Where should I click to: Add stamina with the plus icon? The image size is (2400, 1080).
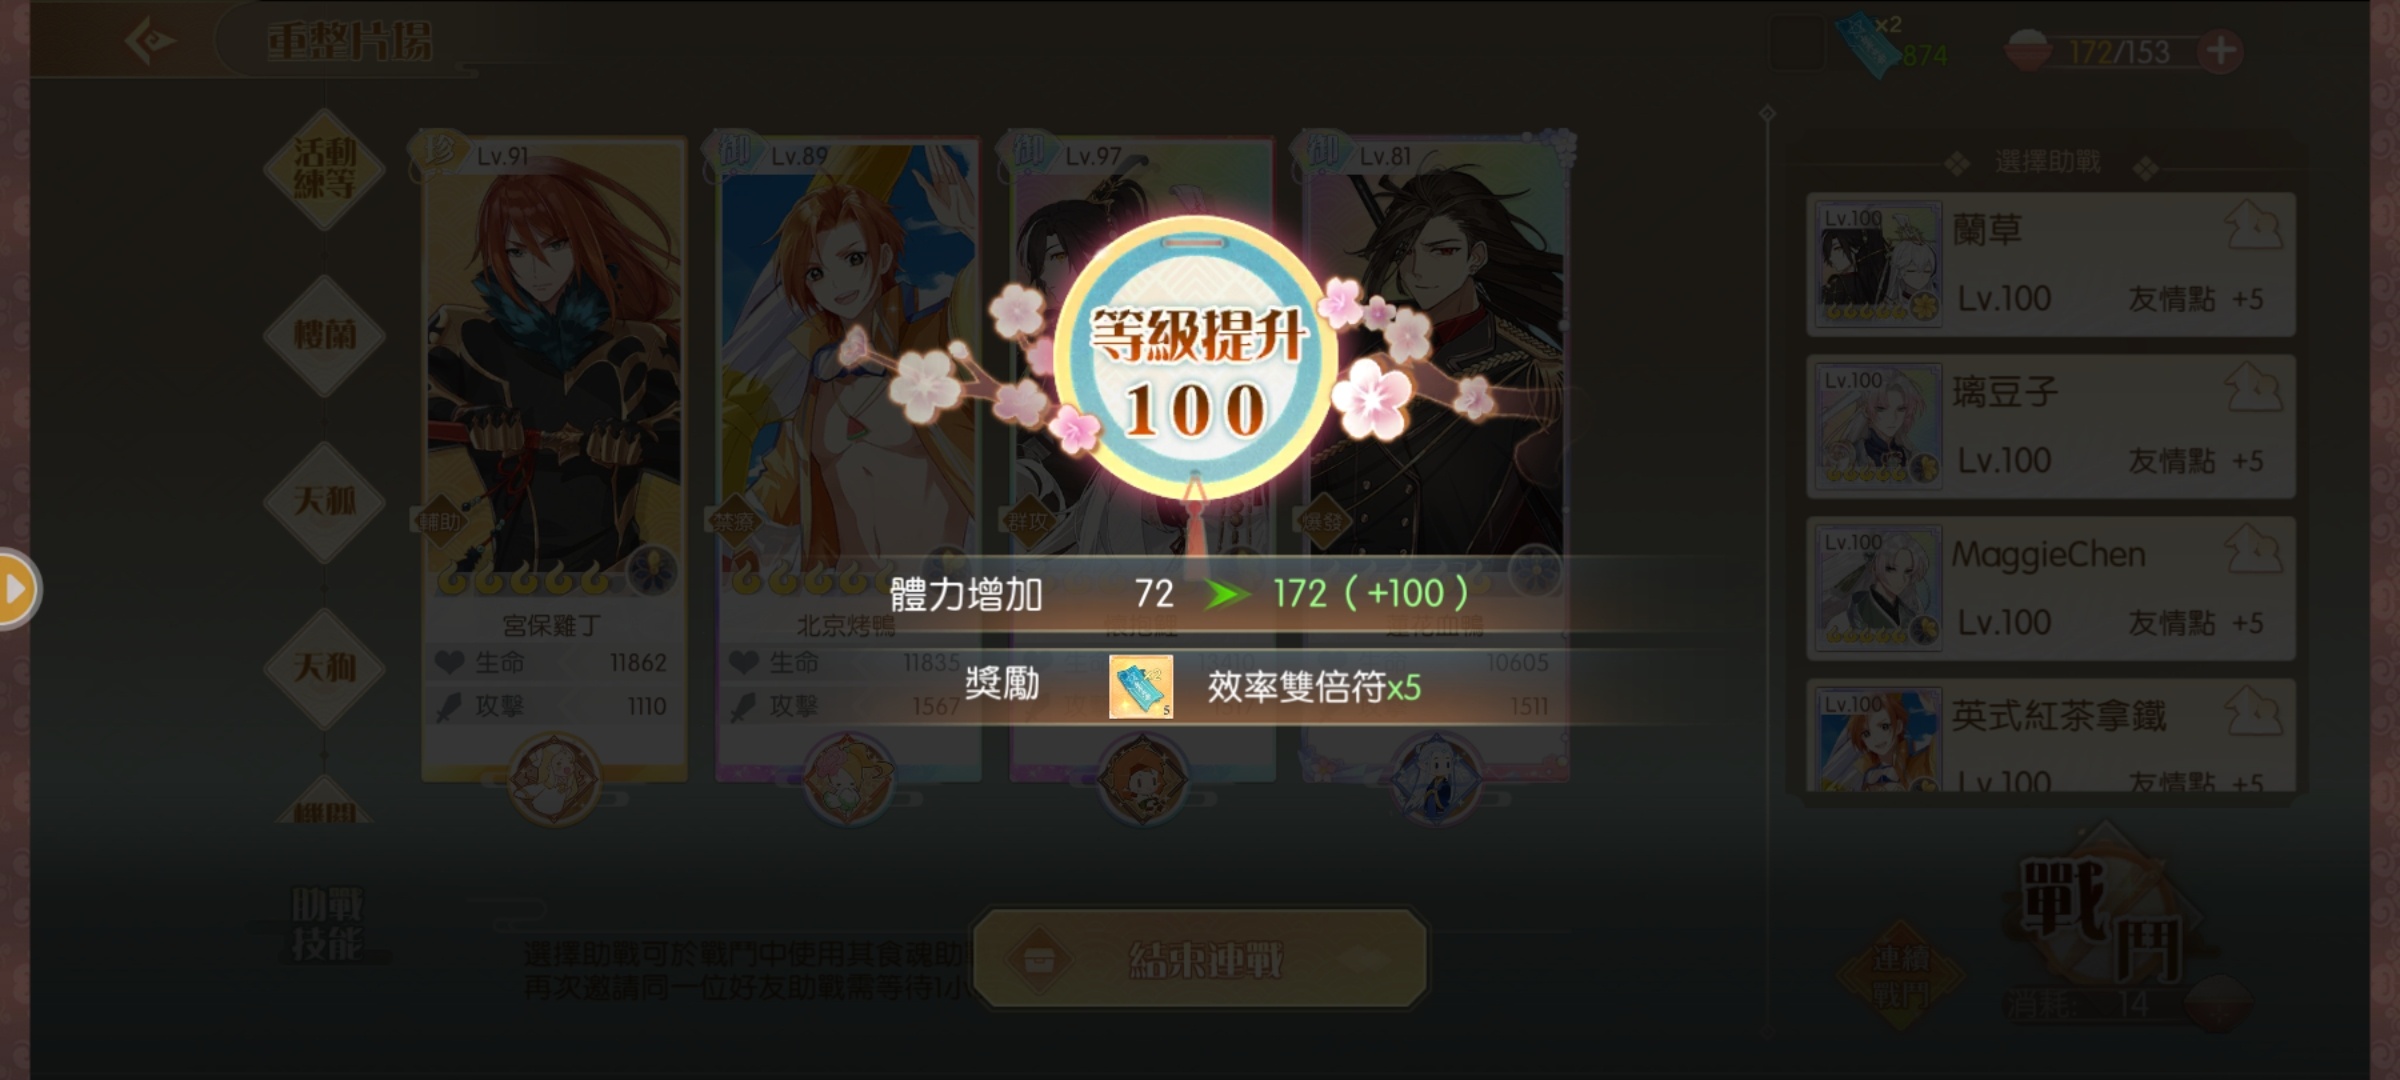click(2221, 51)
